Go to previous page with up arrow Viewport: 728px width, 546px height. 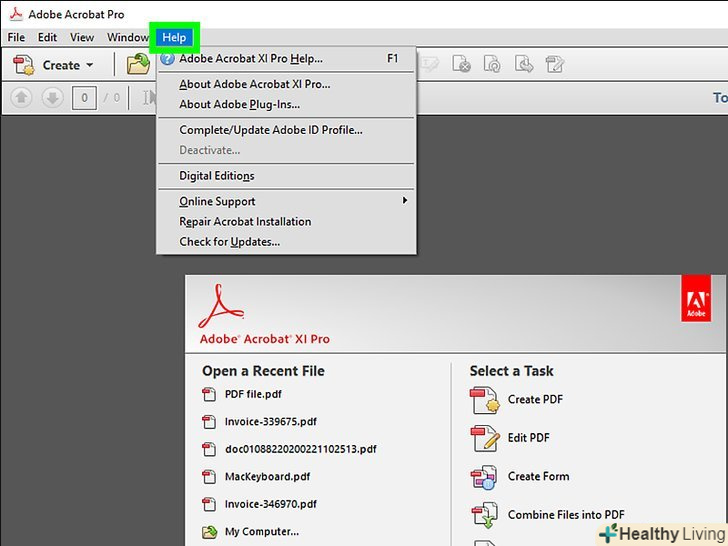[21, 98]
